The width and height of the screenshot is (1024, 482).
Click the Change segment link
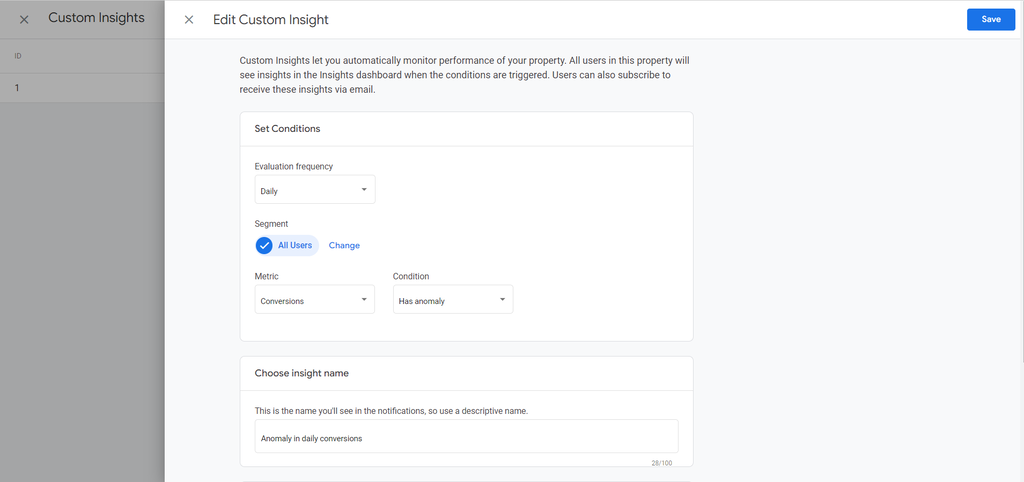pos(344,245)
